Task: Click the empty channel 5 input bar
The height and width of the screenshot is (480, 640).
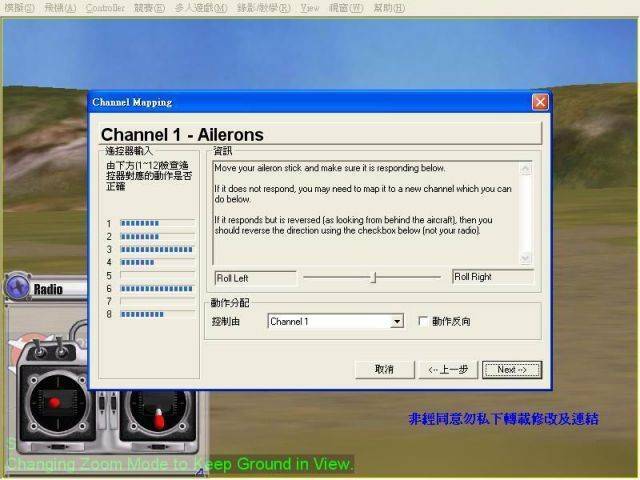Action: 158,276
